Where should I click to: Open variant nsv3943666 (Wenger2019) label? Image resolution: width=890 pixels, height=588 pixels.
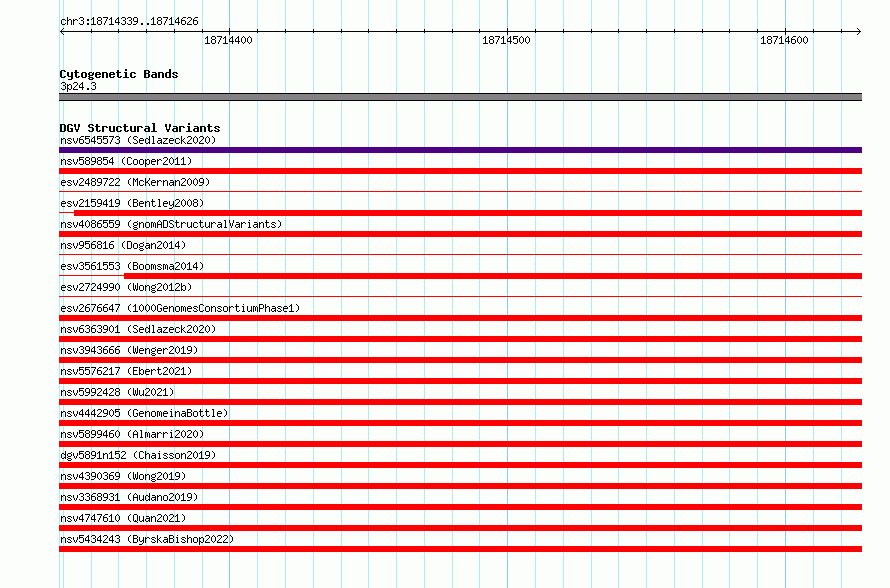click(129, 350)
